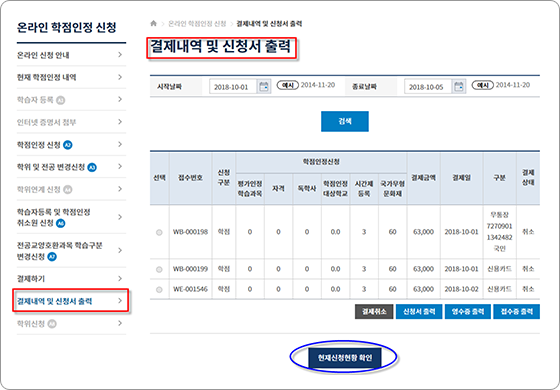Expand 인터넷 증명서 첨부 arrow
The width and height of the screenshot is (560, 390).
point(120,122)
